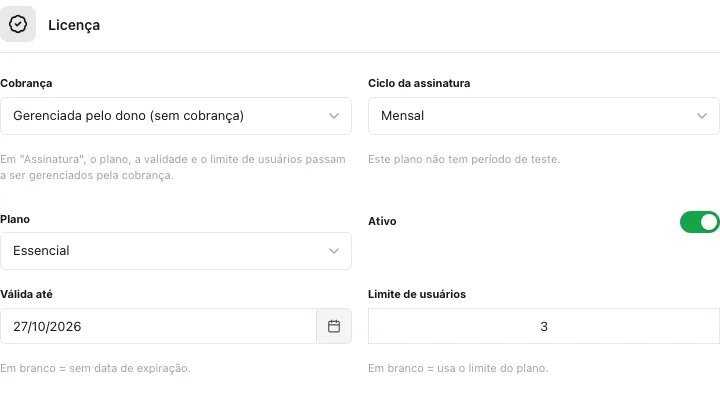Image resolution: width=720 pixels, height=403 pixels.
Task: Click the Ativo label text
Action: (x=382, y=221)
